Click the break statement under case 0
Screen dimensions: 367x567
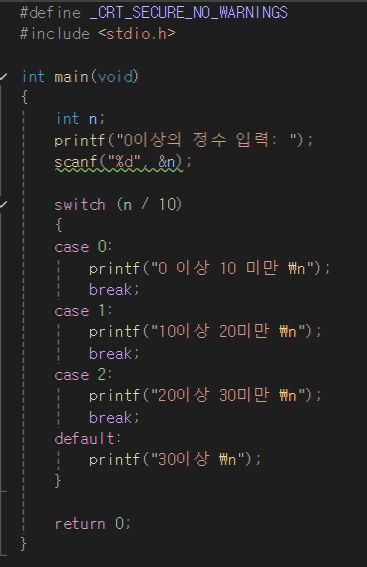[x=114, y=289]
